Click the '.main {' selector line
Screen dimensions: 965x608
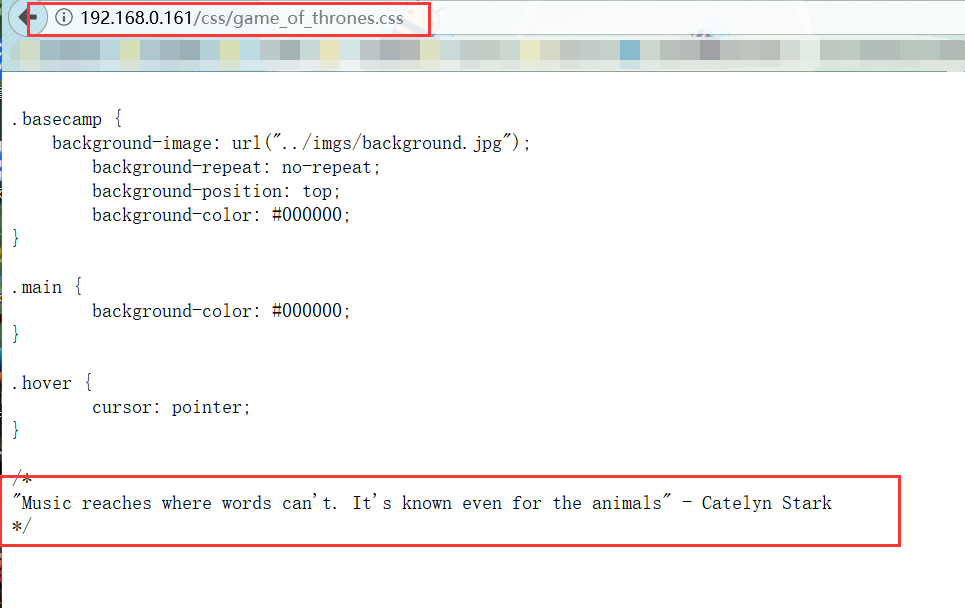tap(47, 287)
